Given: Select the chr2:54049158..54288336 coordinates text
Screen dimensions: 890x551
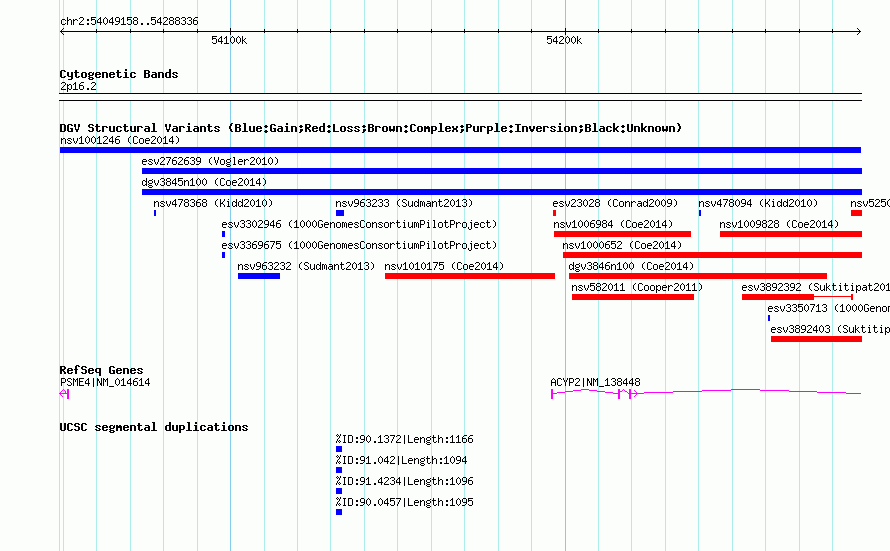Looking at the screenshot, I should (129, 21).
